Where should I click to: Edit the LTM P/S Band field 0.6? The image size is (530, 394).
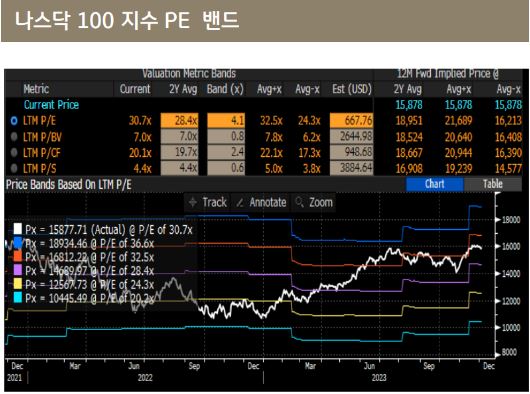(226, 168)
